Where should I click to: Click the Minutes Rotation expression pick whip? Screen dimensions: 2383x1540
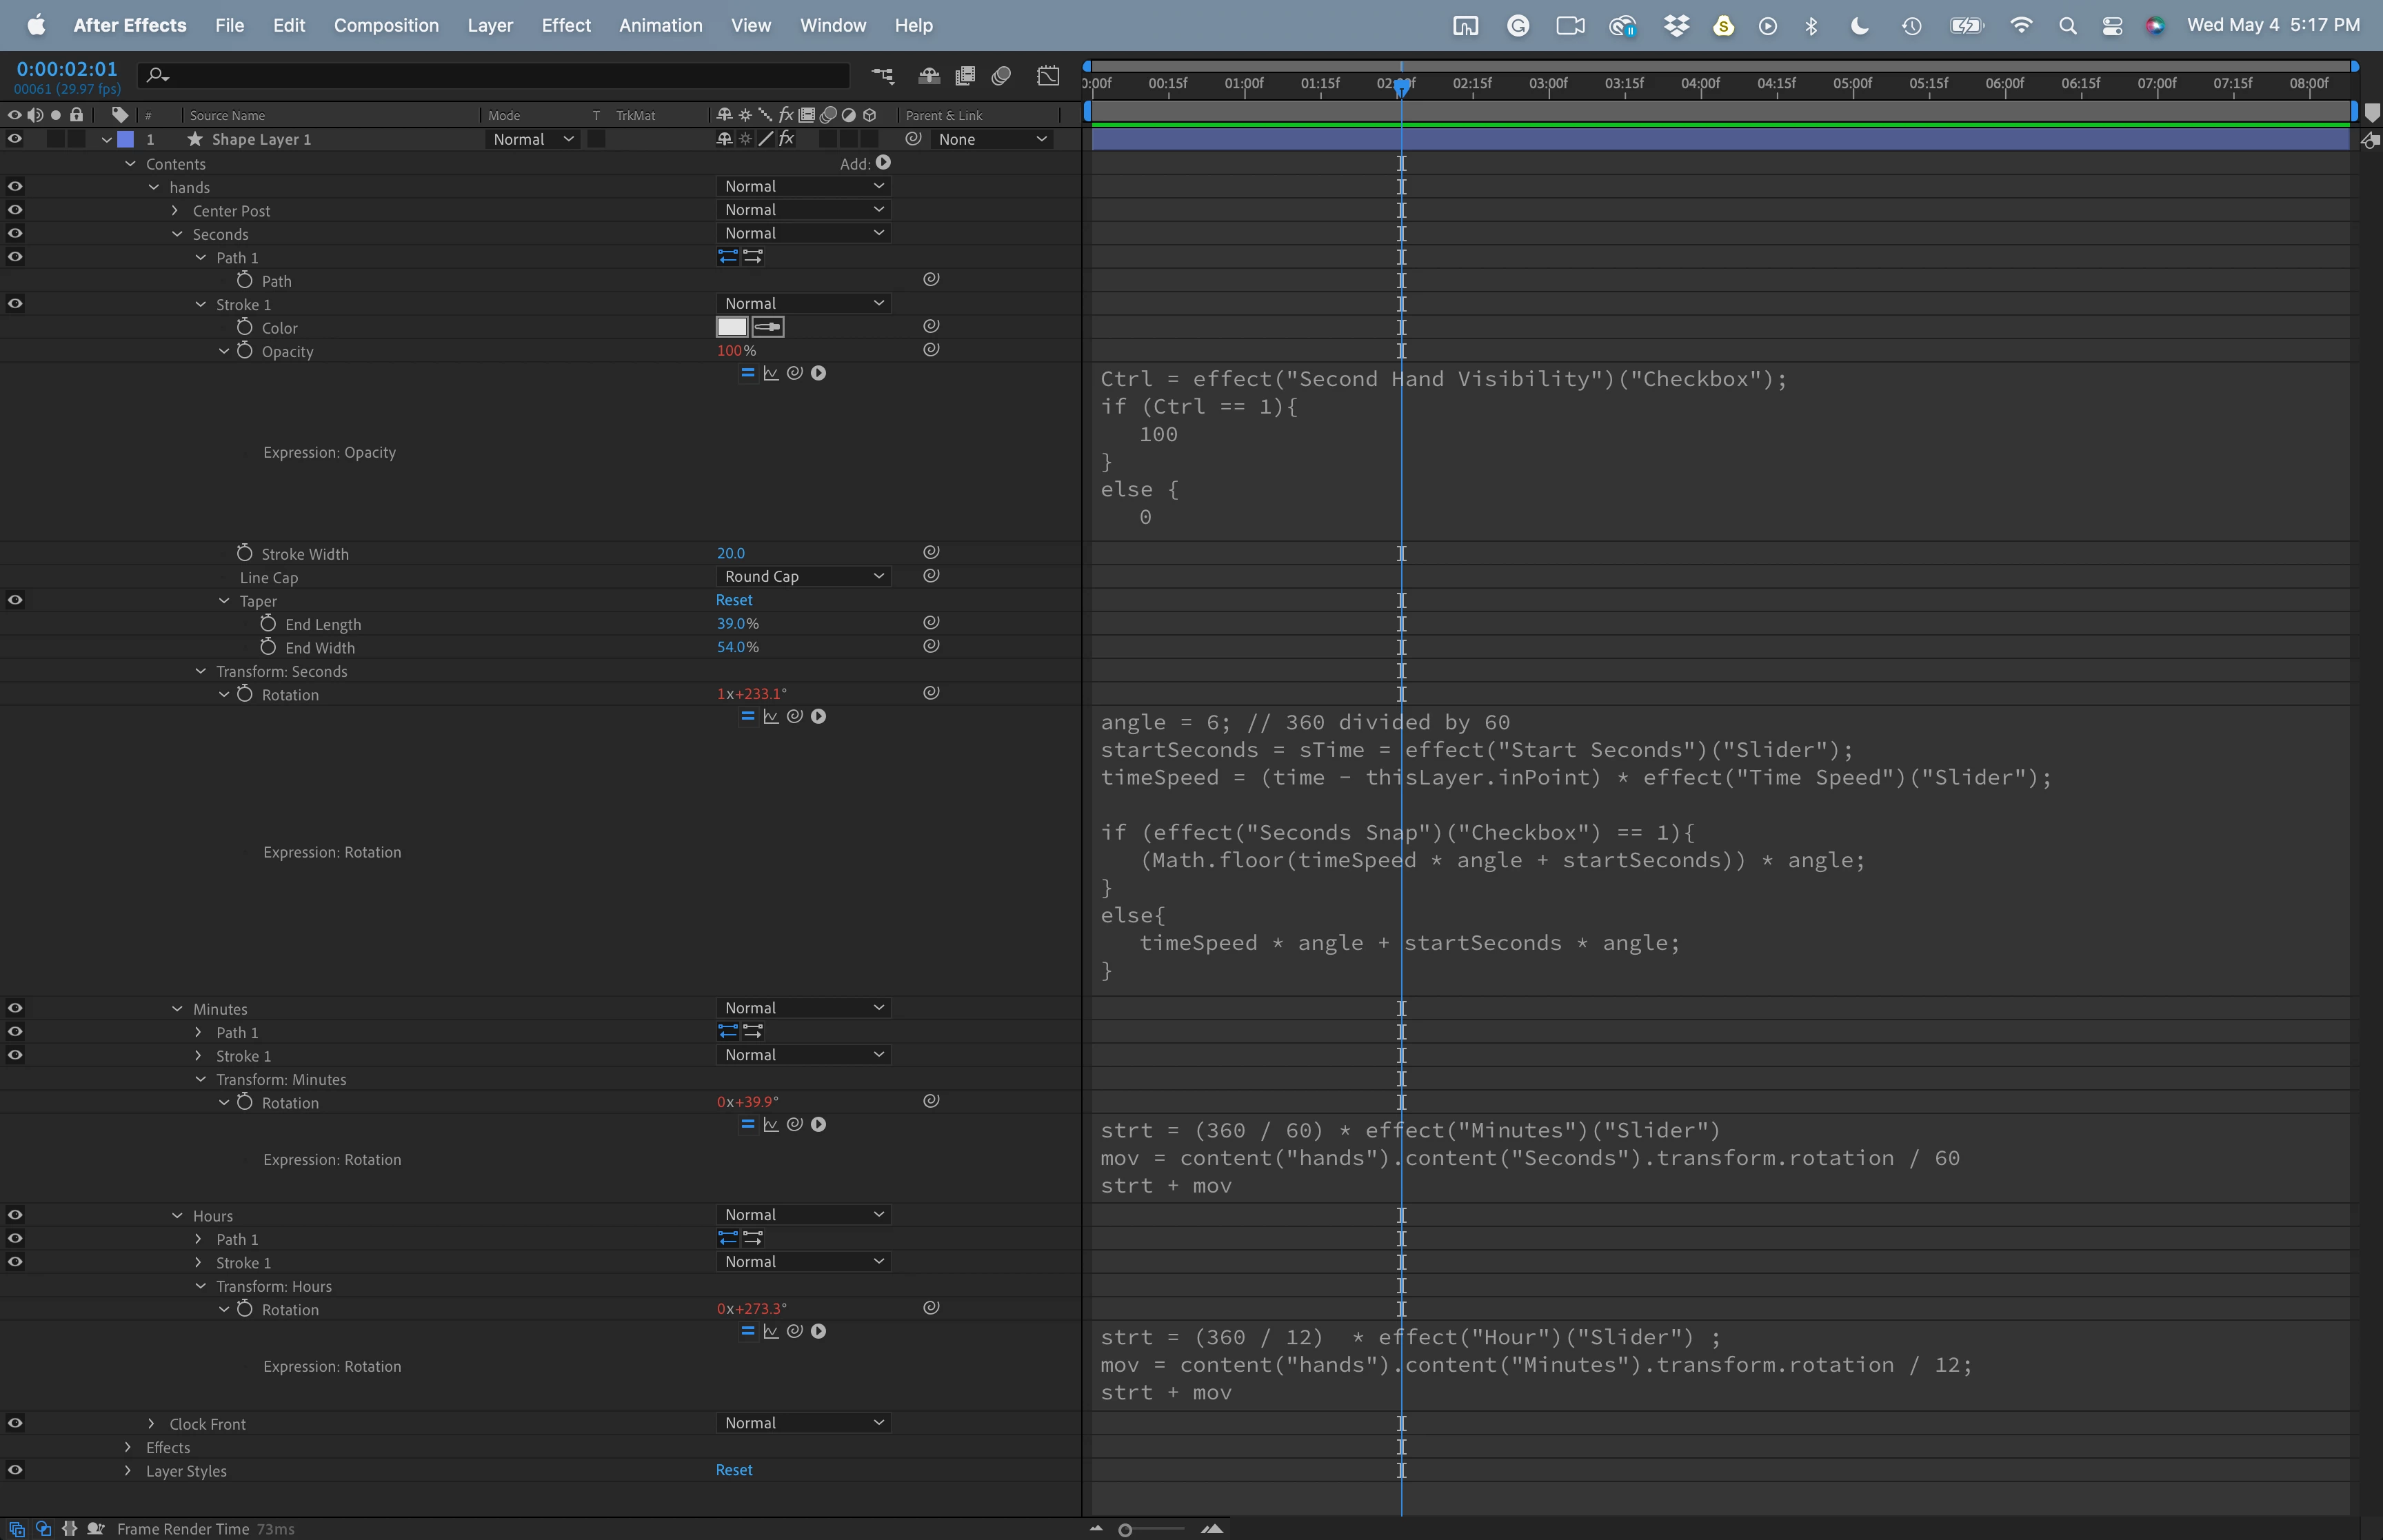pos(795,1124)
